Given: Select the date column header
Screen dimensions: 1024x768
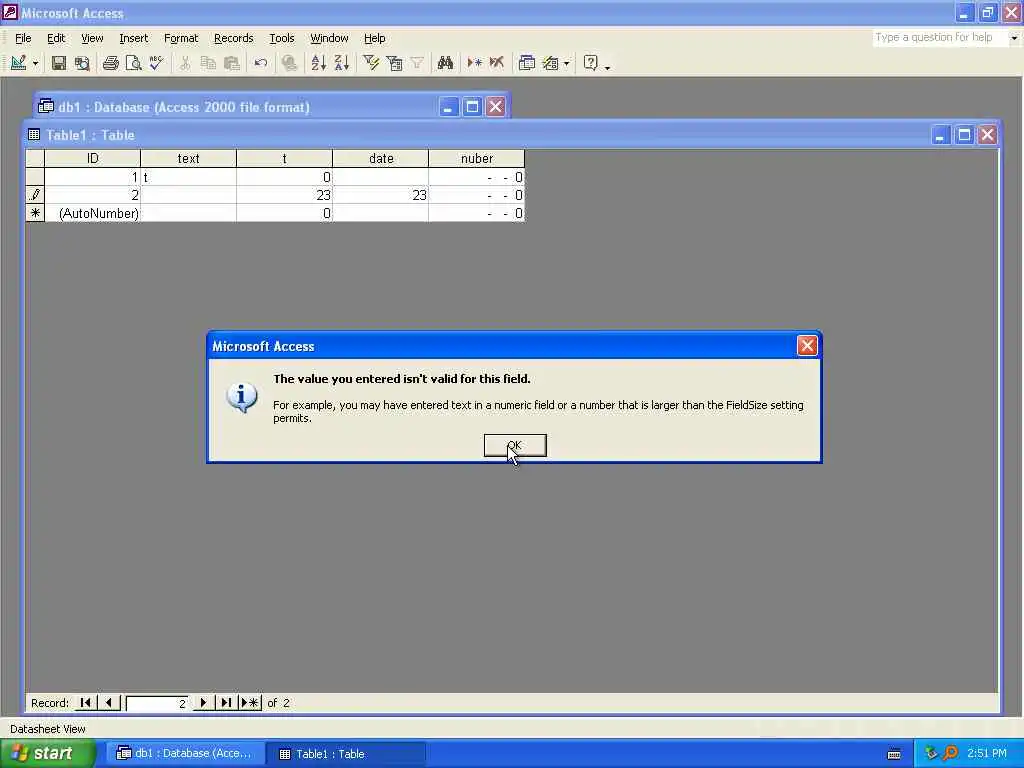Looking at the screenshot, I should point(381,158).
